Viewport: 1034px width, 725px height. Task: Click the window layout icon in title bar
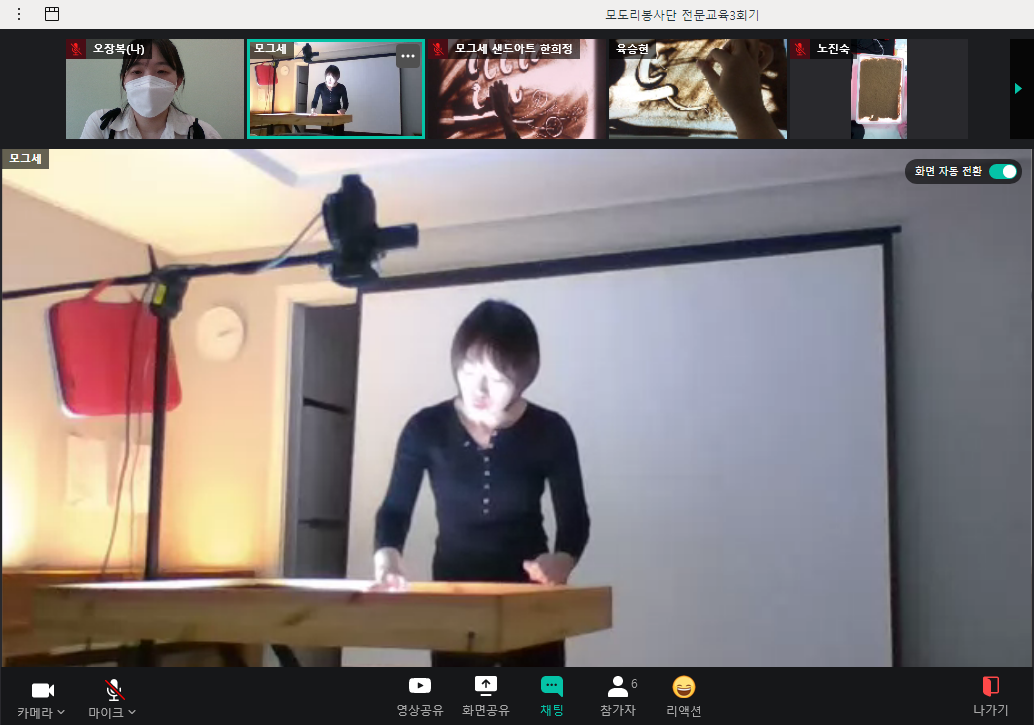(52, 14)
